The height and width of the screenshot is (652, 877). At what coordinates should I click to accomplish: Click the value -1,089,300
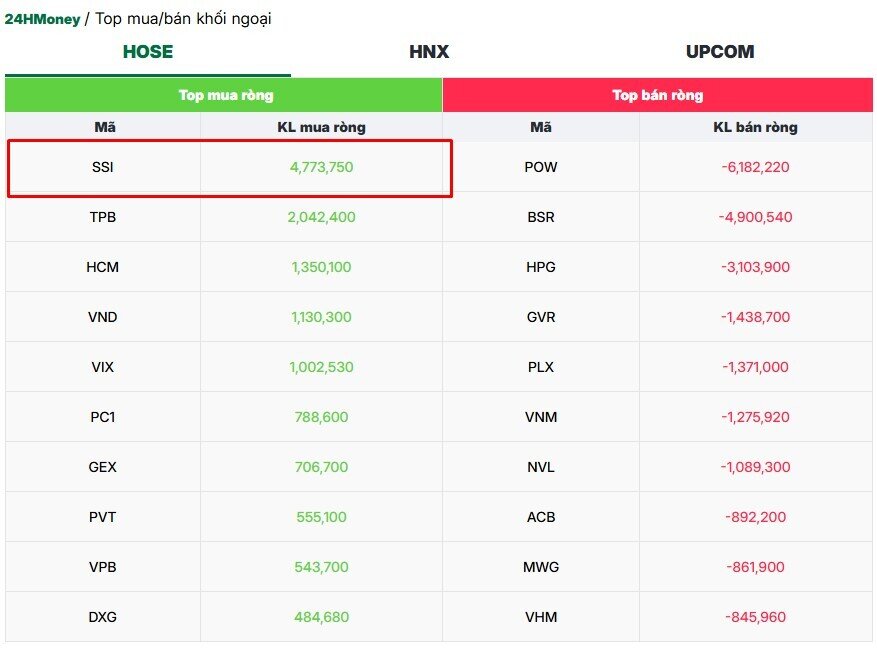pos(756,467)
